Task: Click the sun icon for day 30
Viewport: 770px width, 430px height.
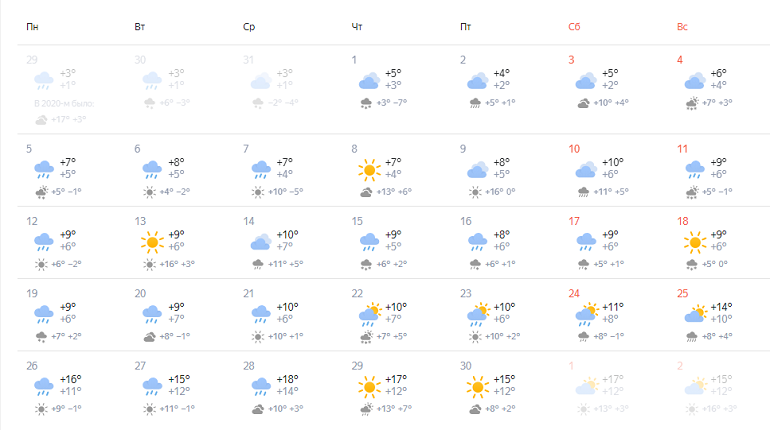Action: [478, 387]
